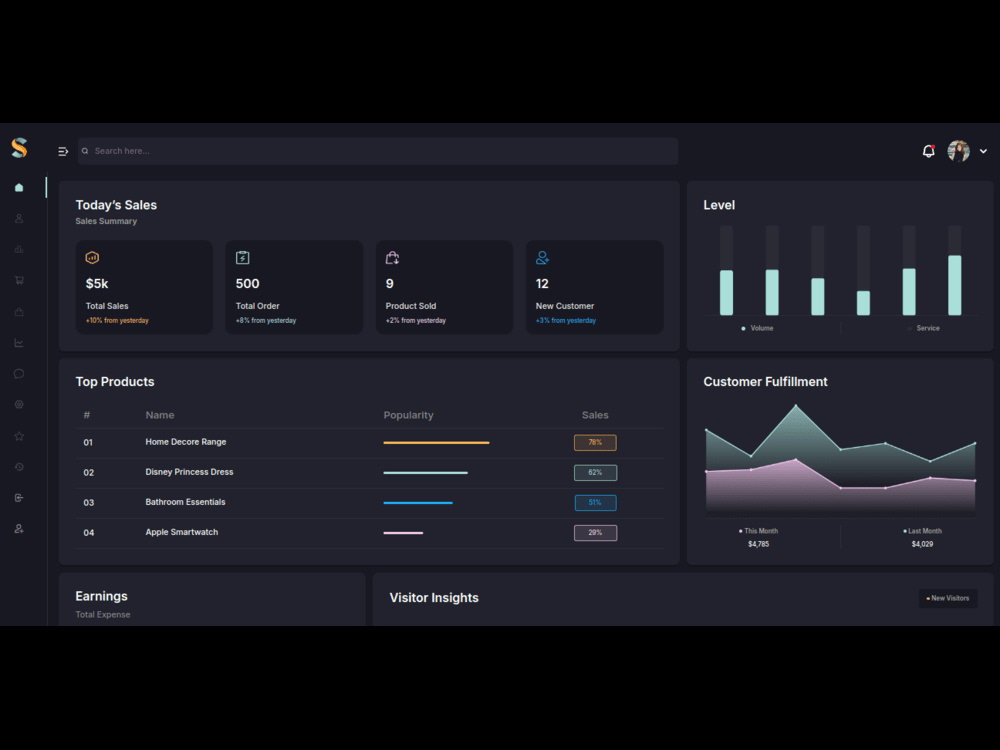Open the shopping cart section from the sidebar
The width and height of the screenshot is (1000, 750).
(x=18, y=280)
